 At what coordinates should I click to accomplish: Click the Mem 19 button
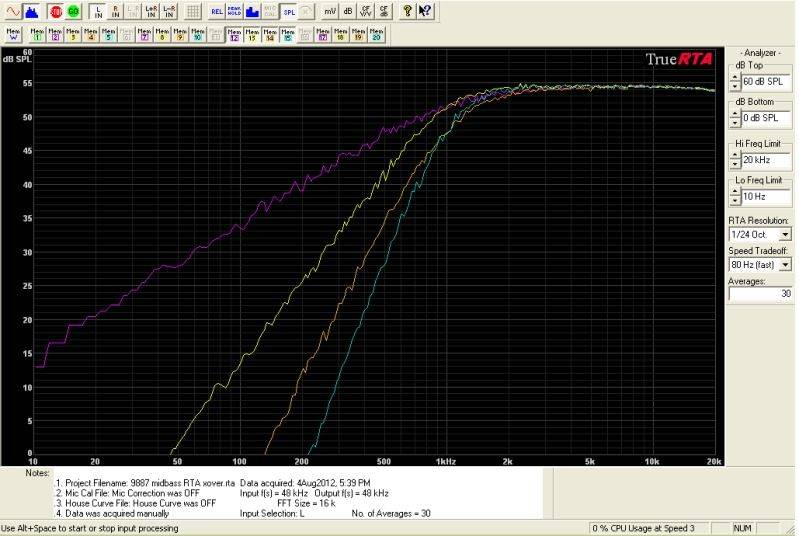coord(358,35)
